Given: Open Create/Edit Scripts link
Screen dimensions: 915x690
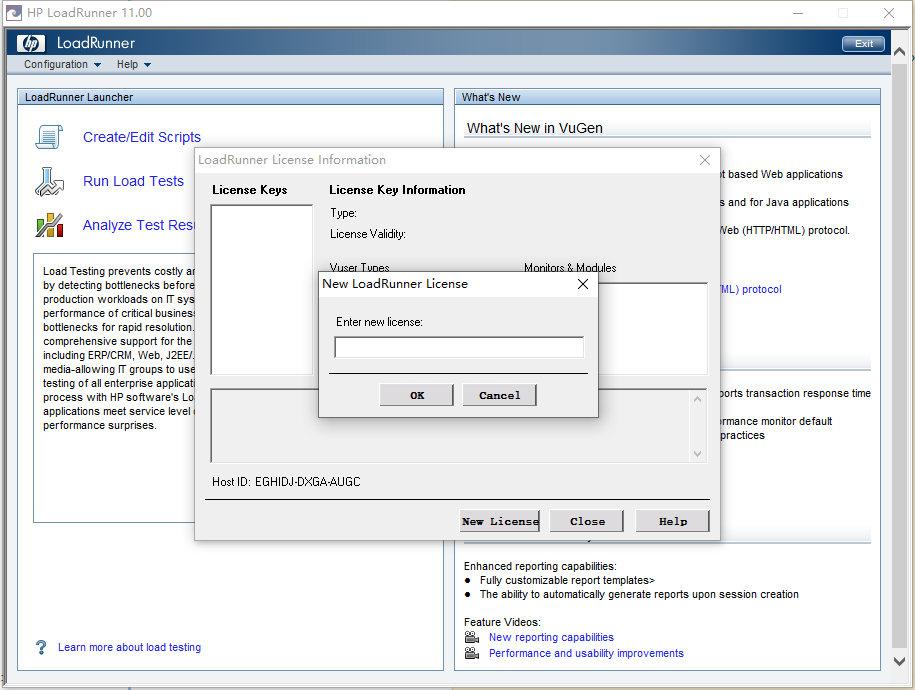Looking at the screenshot, I should point(142,137).
